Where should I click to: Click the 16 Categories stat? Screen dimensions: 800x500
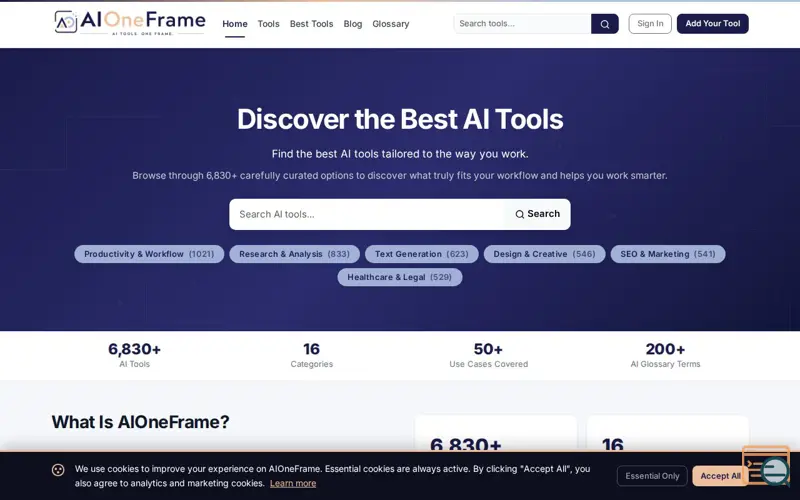coord(312,355)
